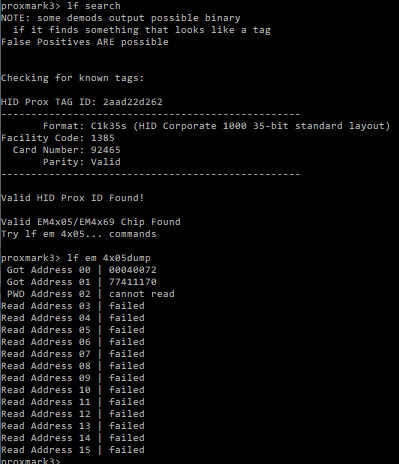Image resolution: width=399 pixels, height=464 pixels.
Task: Click 'Valid HID Prox ID Found!' message
Action: coord(72,198)
